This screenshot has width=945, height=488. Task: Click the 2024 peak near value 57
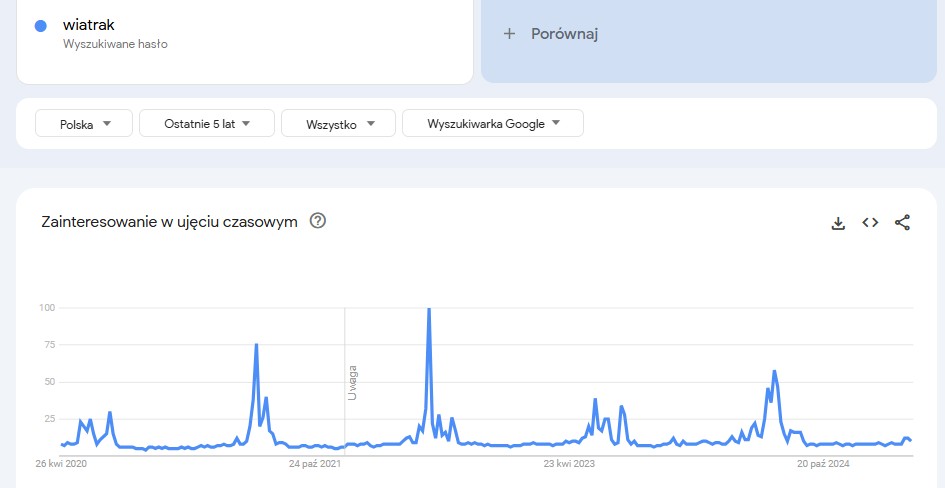[774, 371]
